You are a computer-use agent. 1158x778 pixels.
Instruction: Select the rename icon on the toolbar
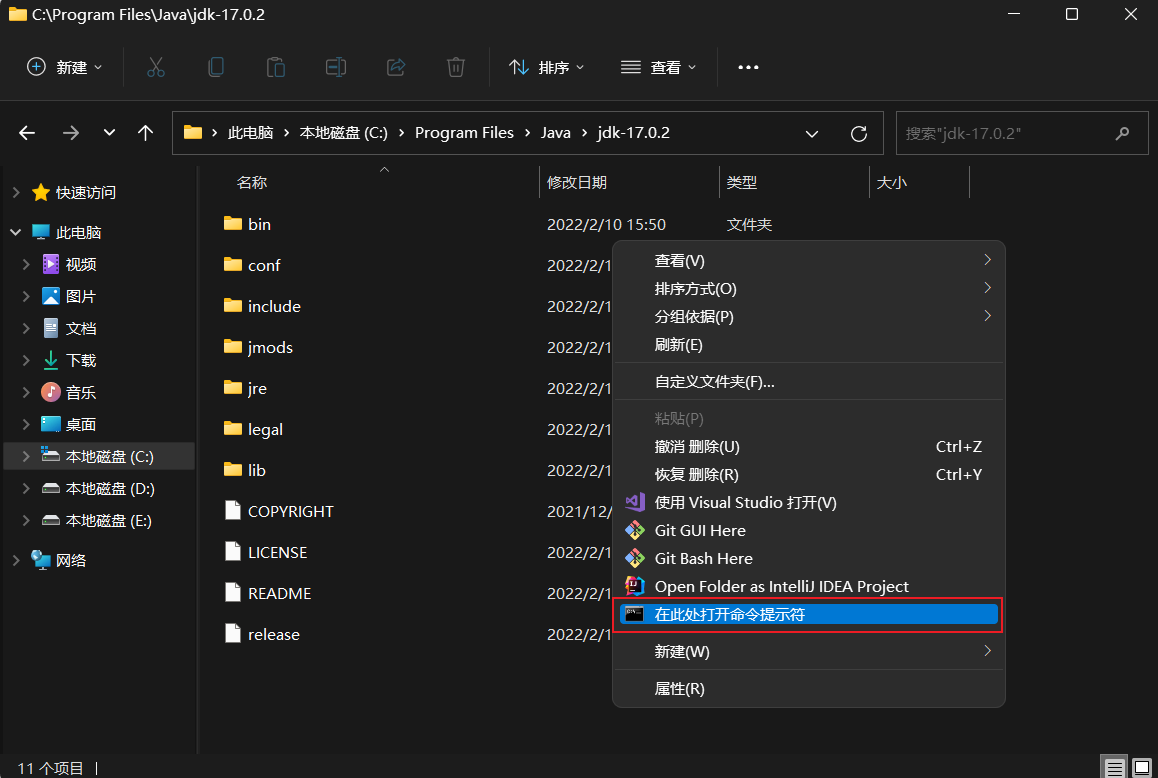pyautogui.click(x=335, y=67)
